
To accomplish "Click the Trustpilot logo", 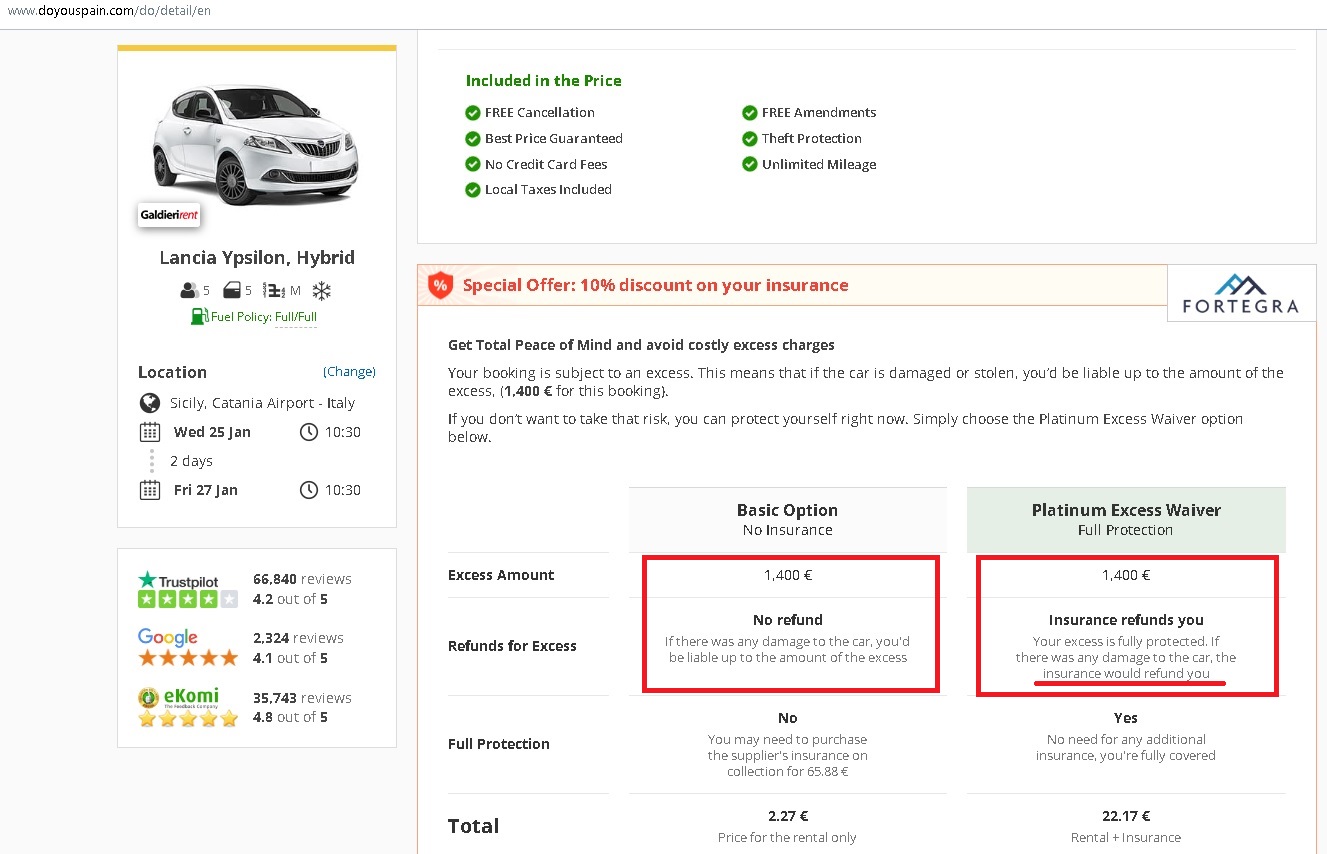I will [x=178, y=580].
